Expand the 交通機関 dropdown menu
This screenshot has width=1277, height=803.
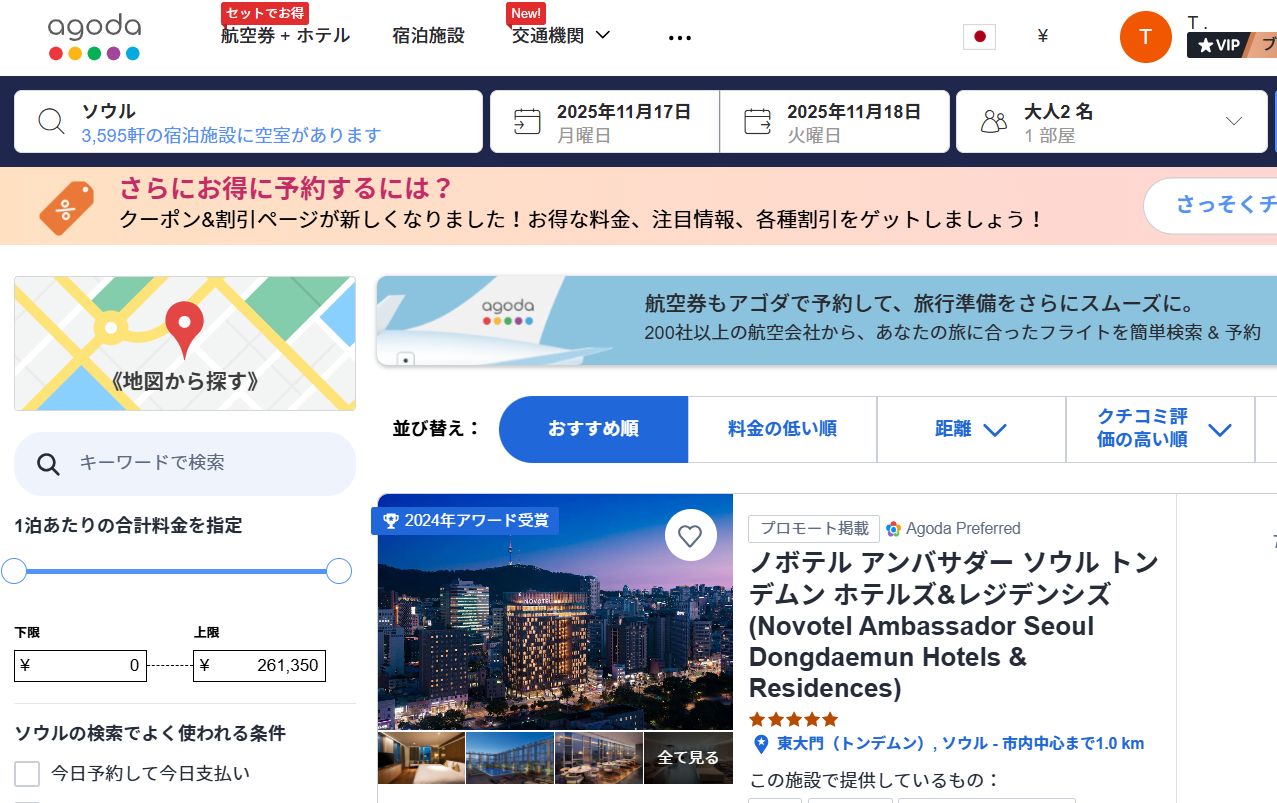pos(561,36)
